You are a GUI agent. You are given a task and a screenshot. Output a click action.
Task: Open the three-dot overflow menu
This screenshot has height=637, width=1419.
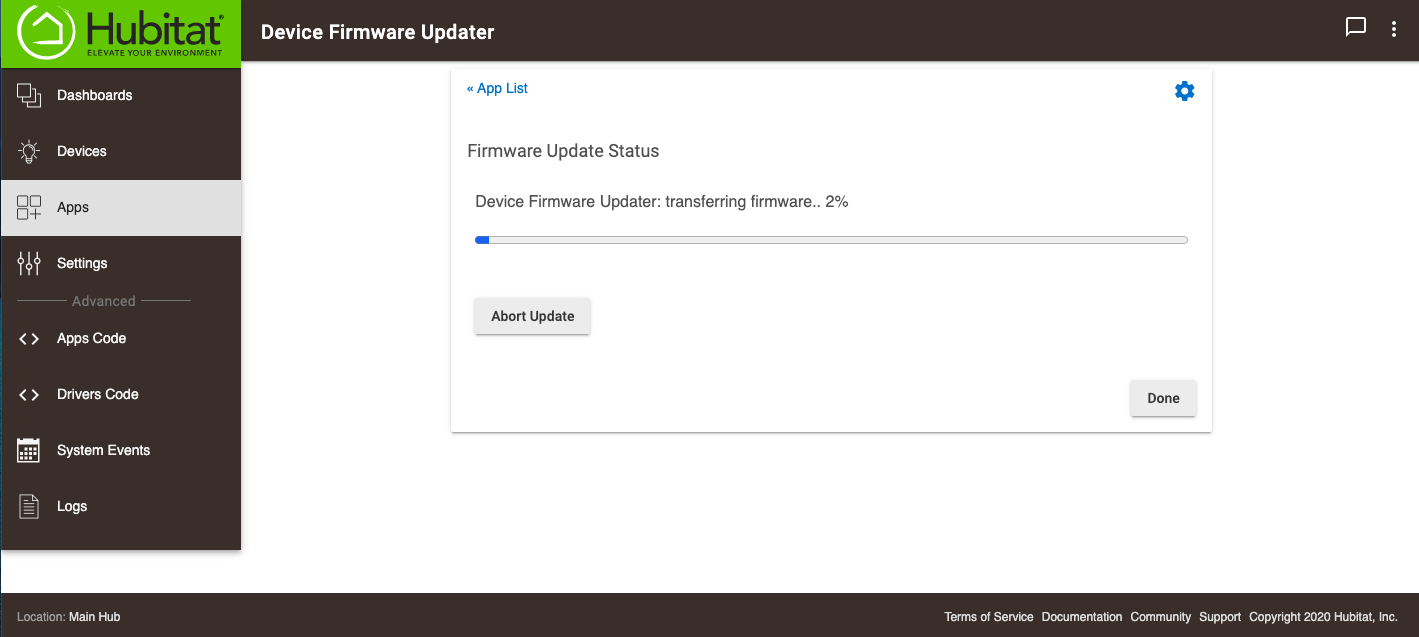(1394, 29)
